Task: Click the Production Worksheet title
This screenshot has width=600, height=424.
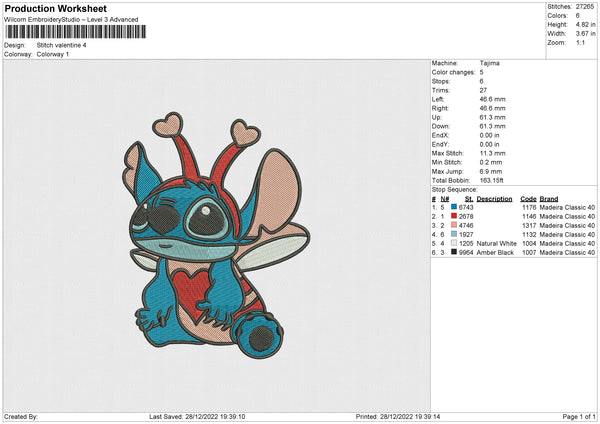Action: point(48,7)
